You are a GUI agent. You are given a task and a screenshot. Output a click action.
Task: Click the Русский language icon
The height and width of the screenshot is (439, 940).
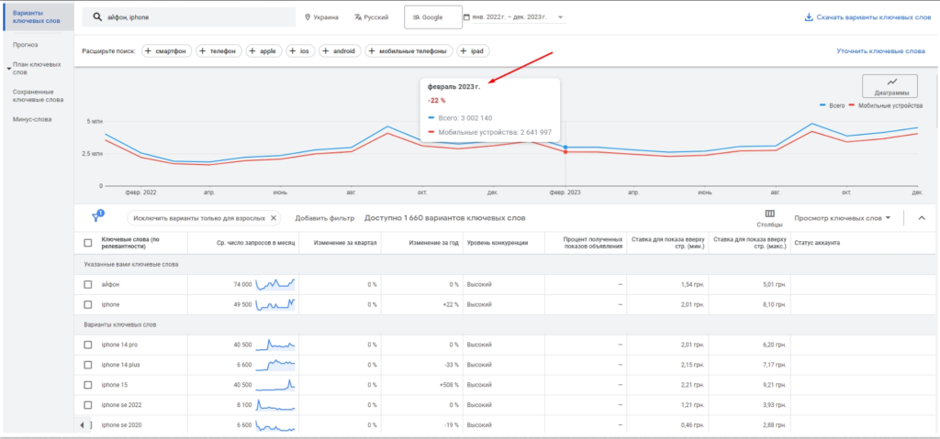click(x=357, y=17)
